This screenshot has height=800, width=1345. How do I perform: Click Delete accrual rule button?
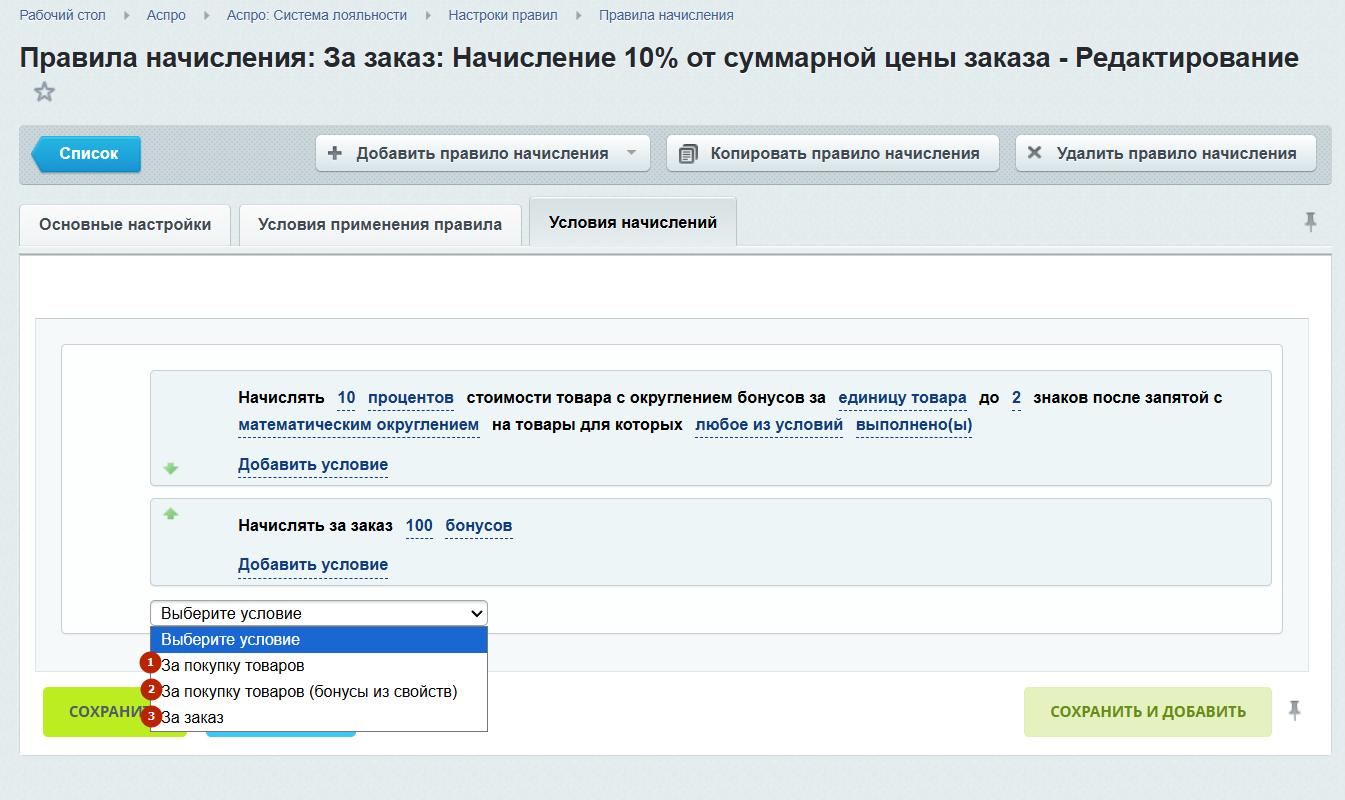coord(1165,154)
